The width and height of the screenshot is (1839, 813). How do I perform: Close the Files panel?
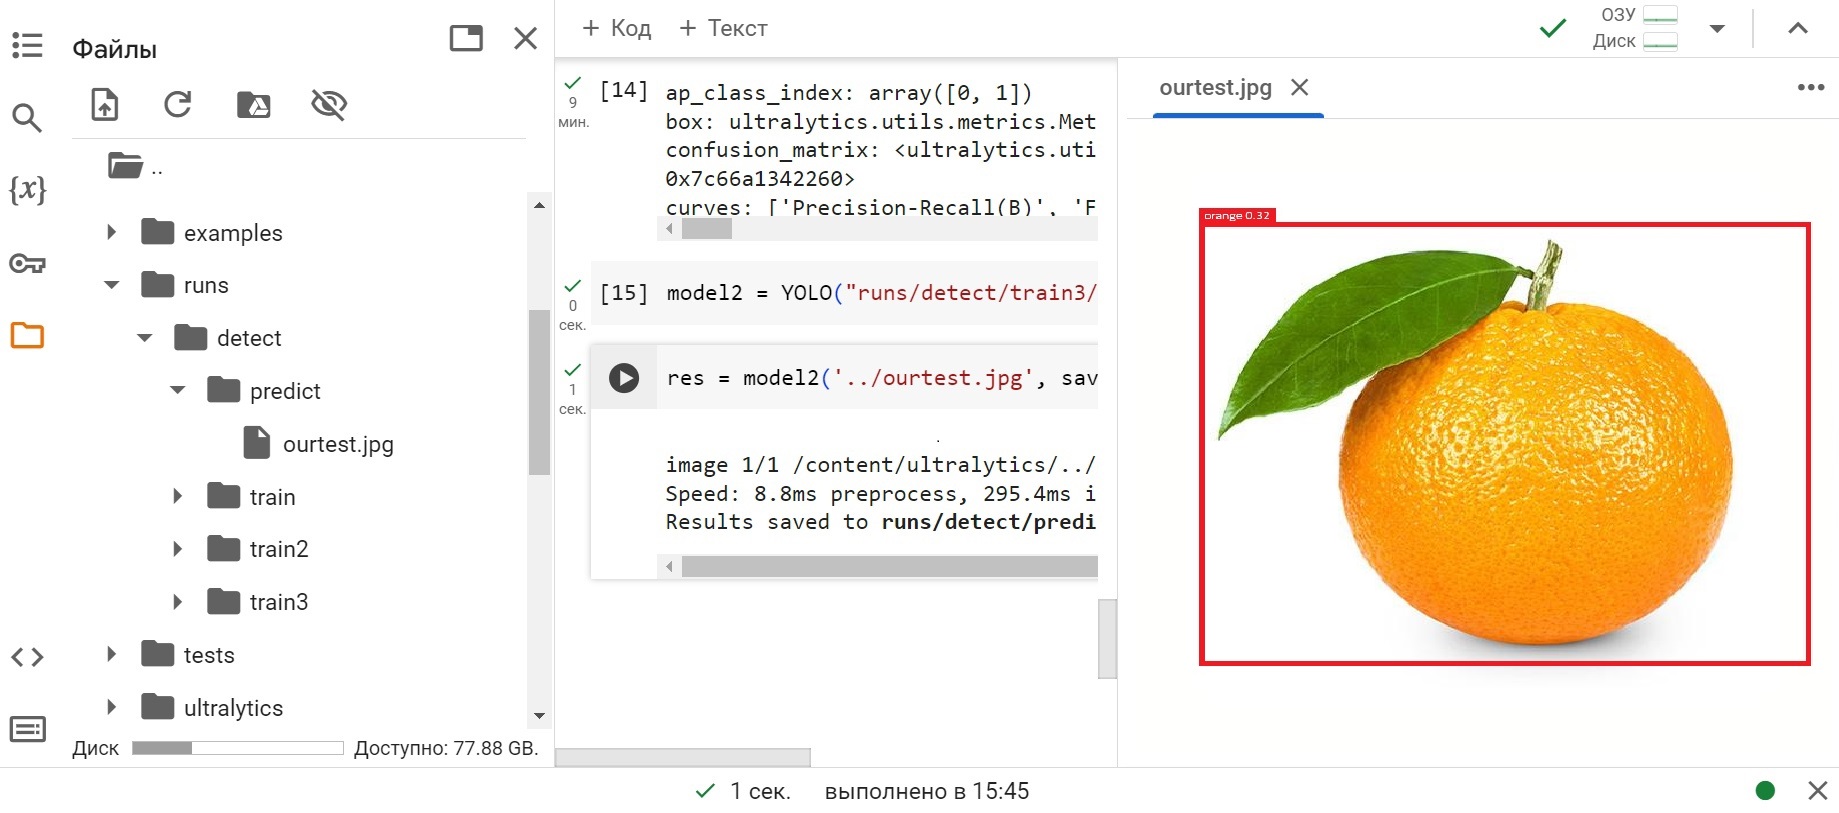pyautogui.click(x=526, y=38)
